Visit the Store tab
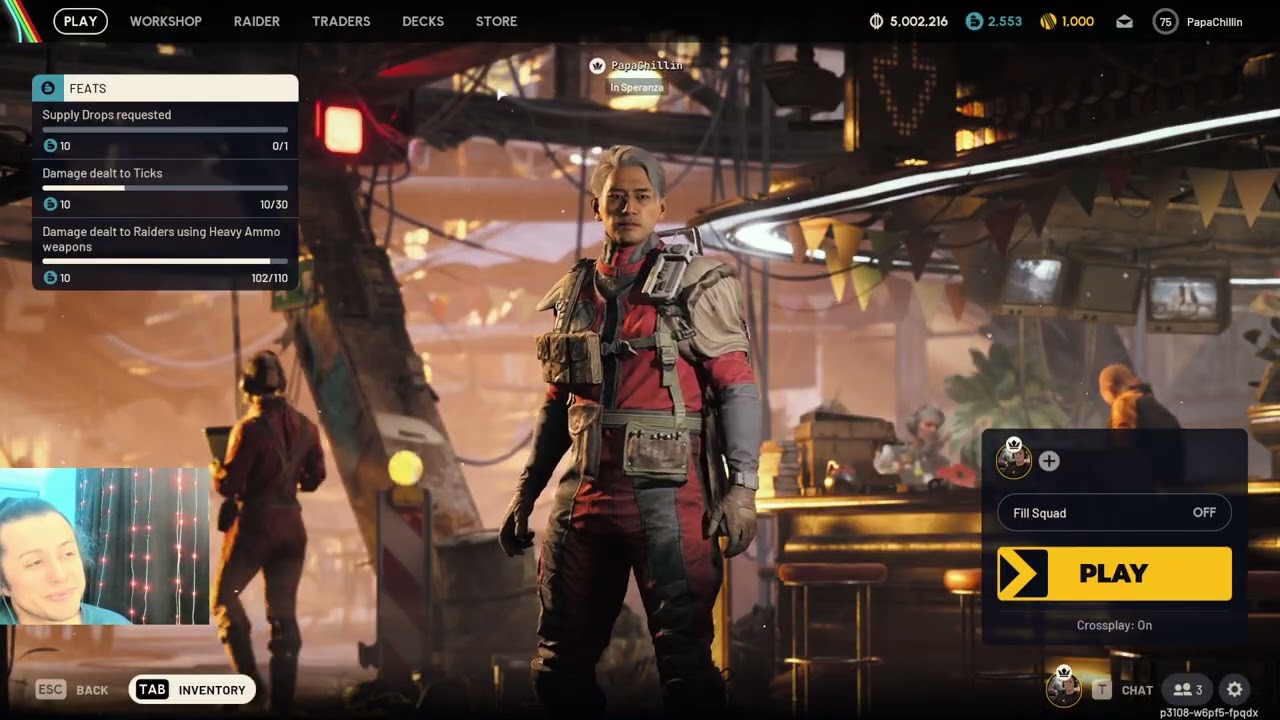Screen dimensions: 1280x720 click(x=497, y=21)
